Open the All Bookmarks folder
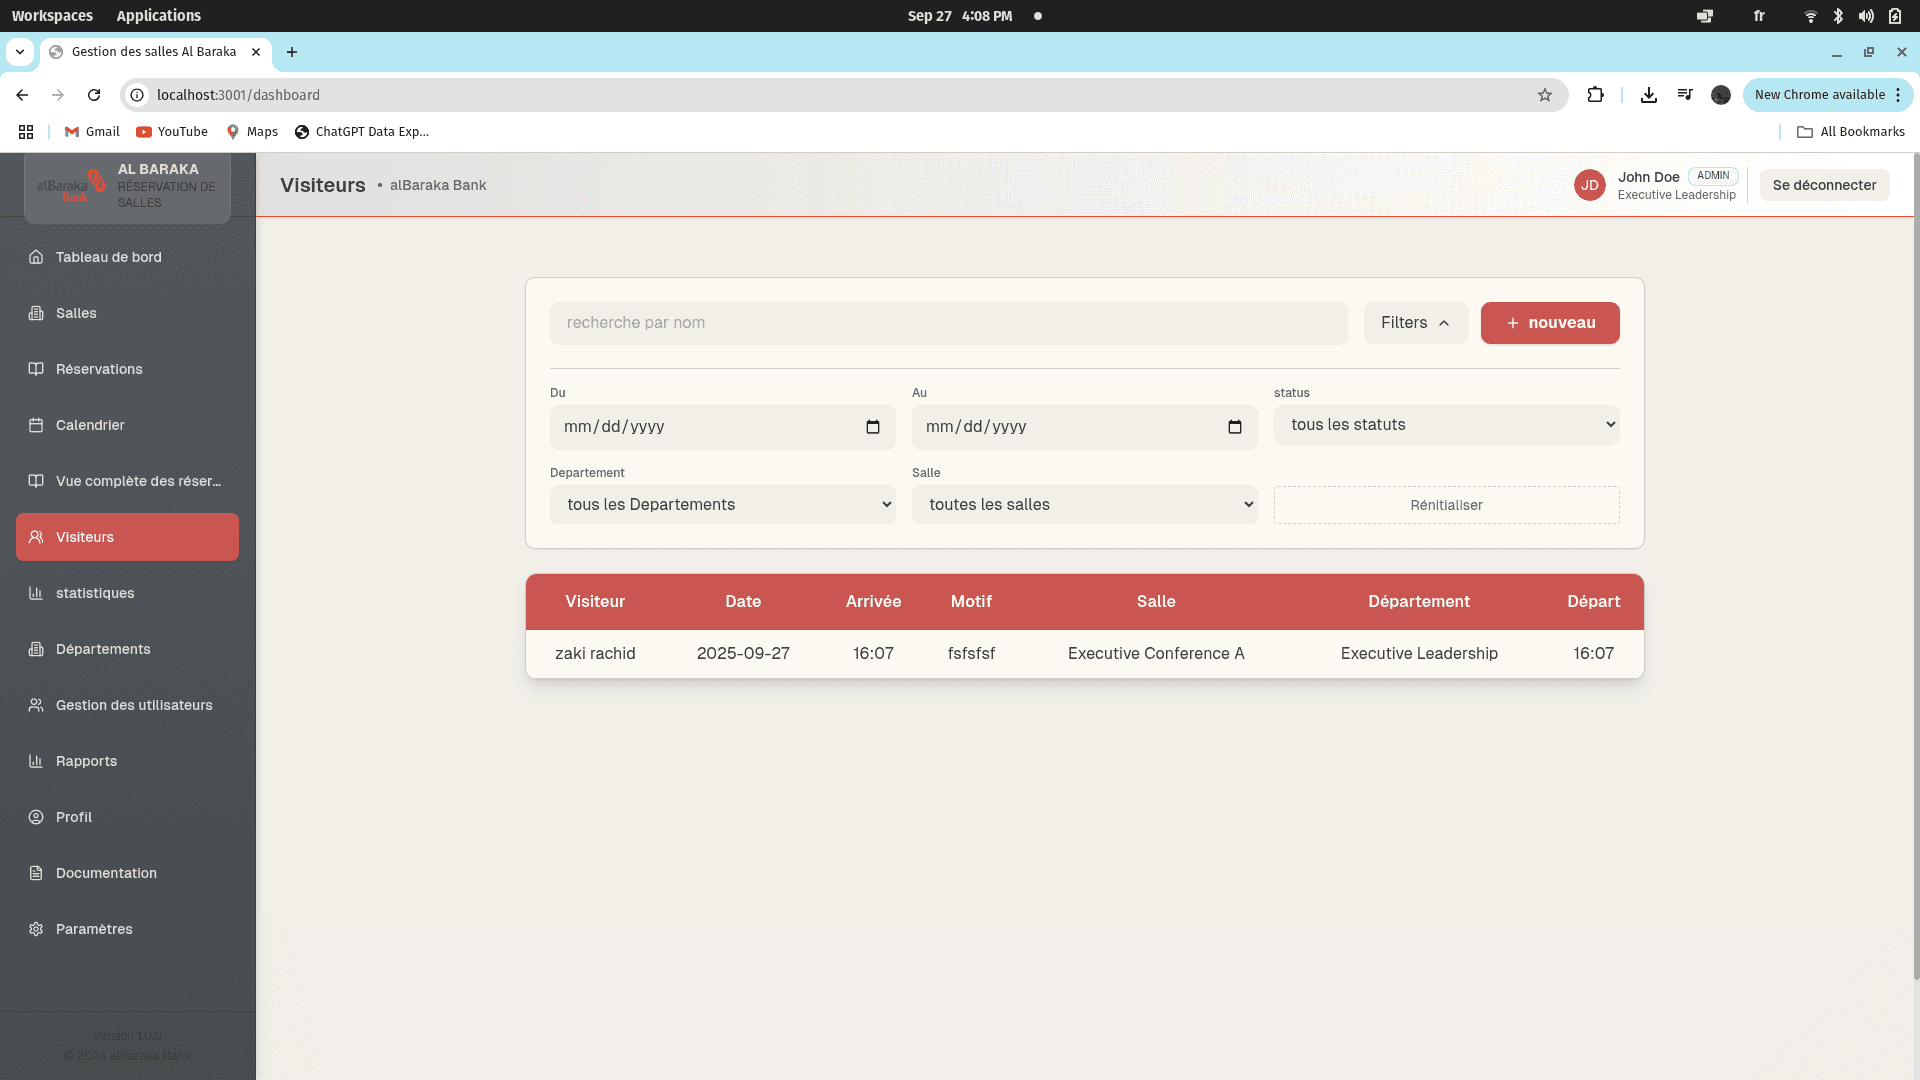 point(1850,132)
